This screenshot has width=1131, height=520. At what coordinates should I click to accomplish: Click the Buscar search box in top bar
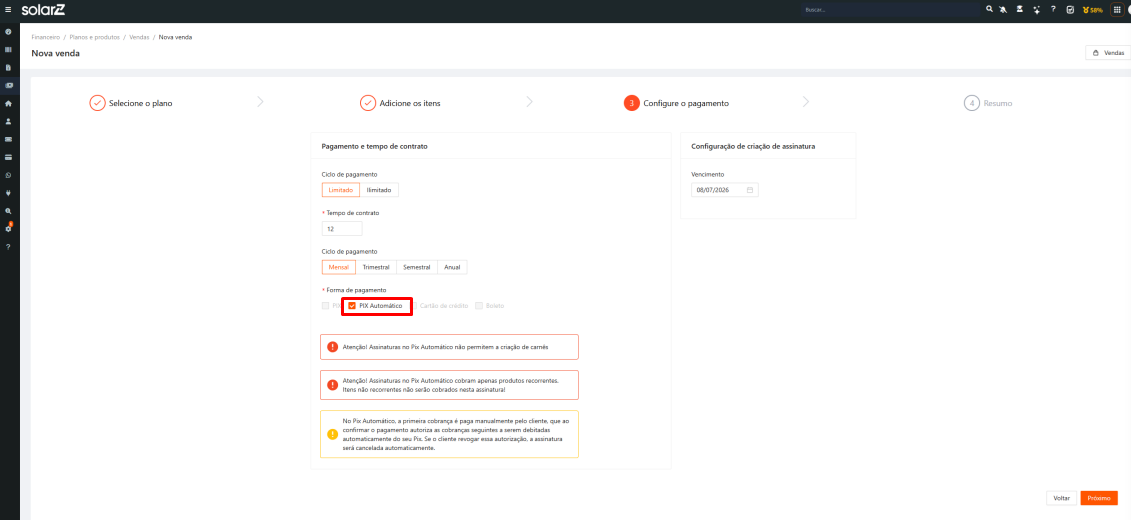(x=892, y=10)
